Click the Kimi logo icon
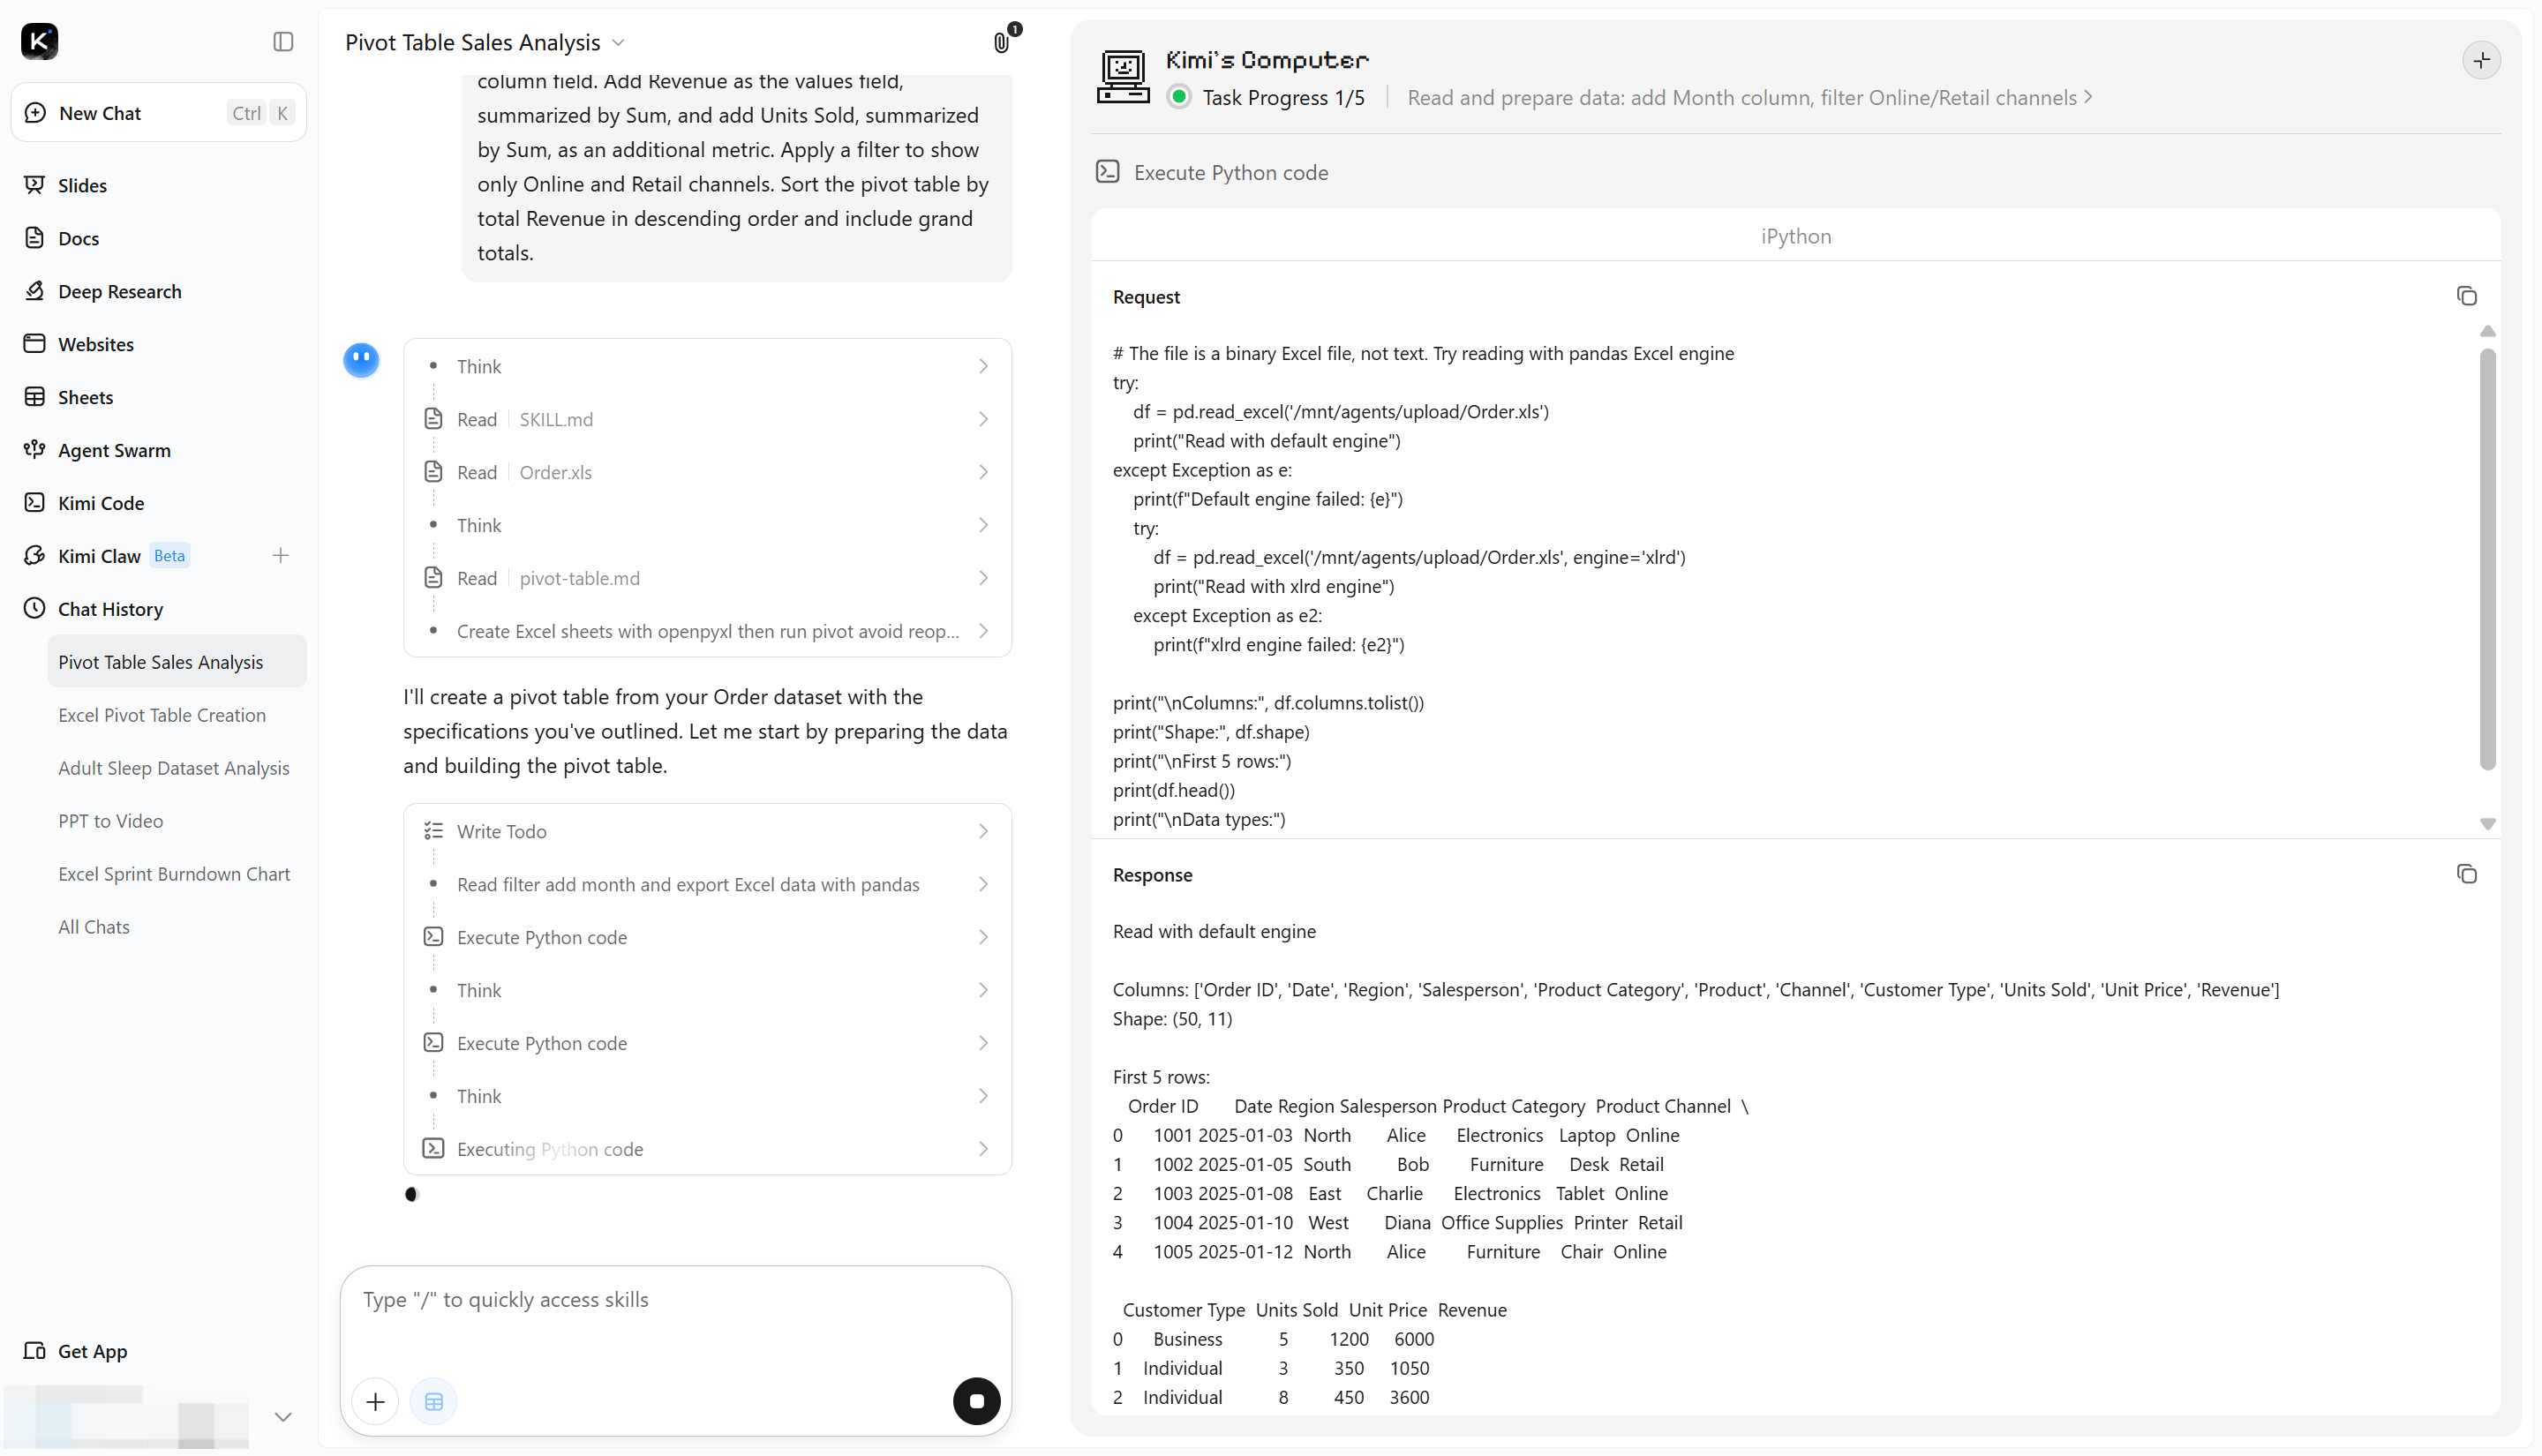 pyautogui.click(x=40, y=41)
